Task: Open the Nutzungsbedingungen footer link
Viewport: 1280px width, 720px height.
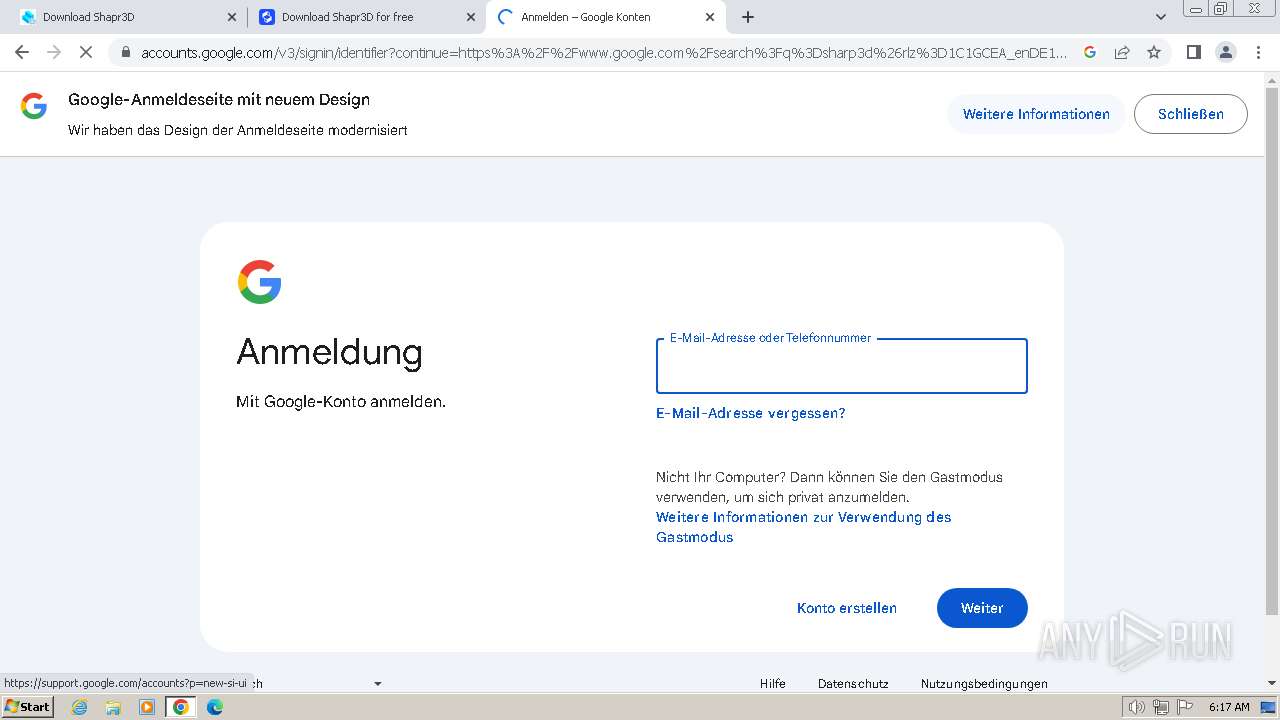Action: pos(984,684)
